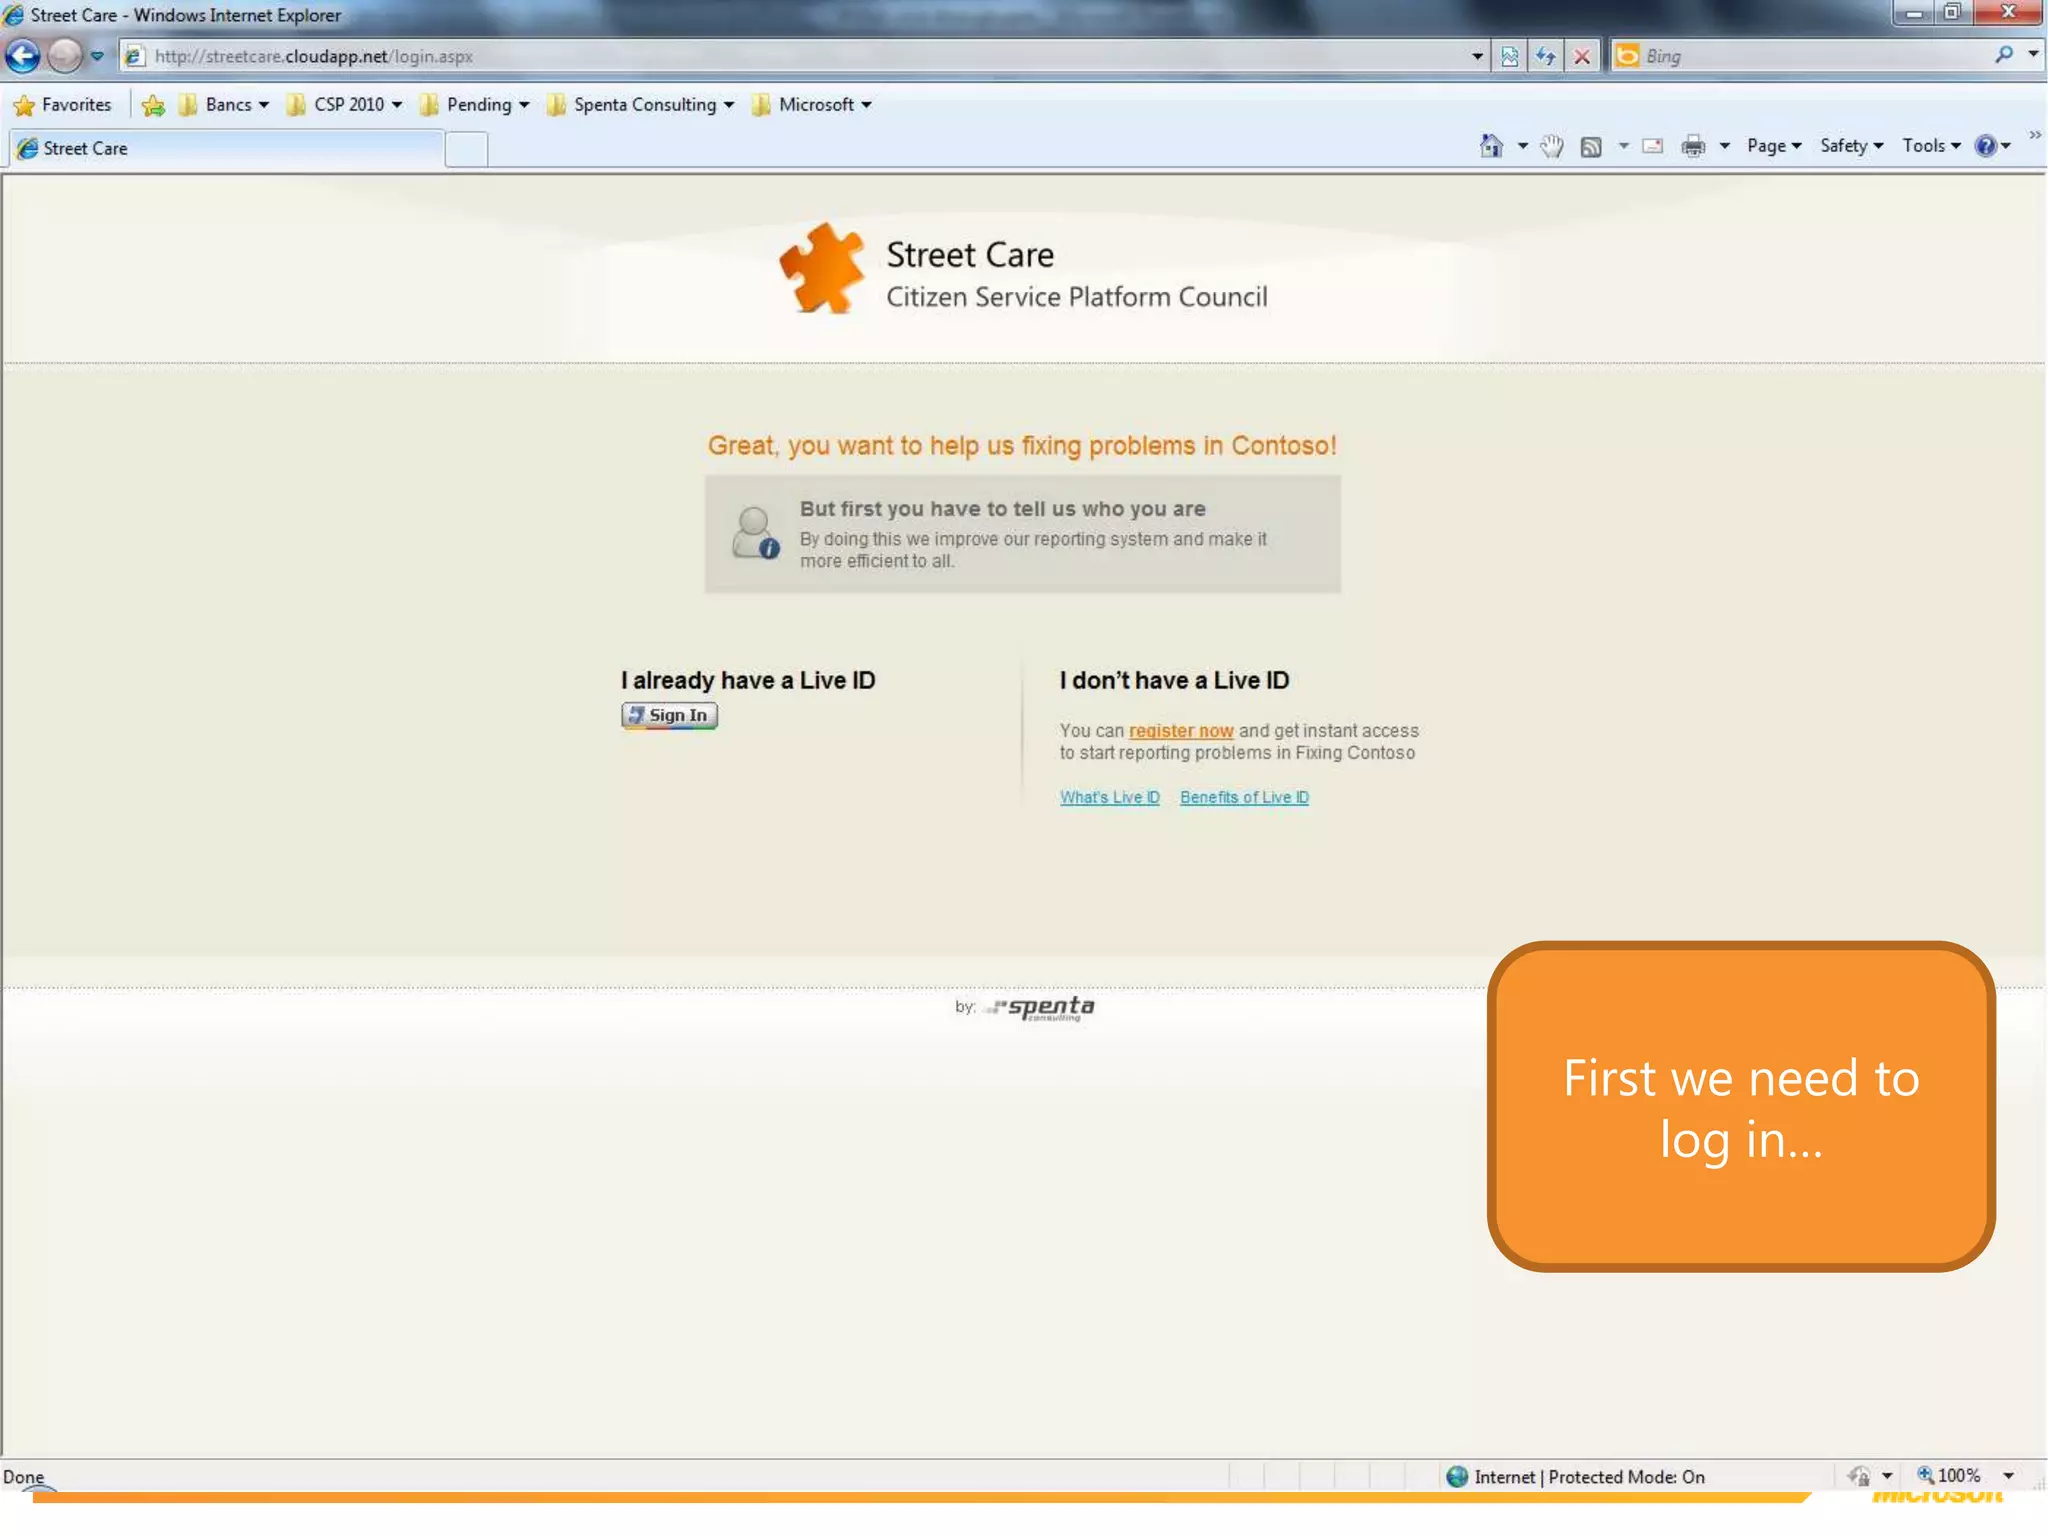Viewport: 2048px width, 1536px height.
Task: Open the Pending favorites folder
Action: click(x=475, y=105)
